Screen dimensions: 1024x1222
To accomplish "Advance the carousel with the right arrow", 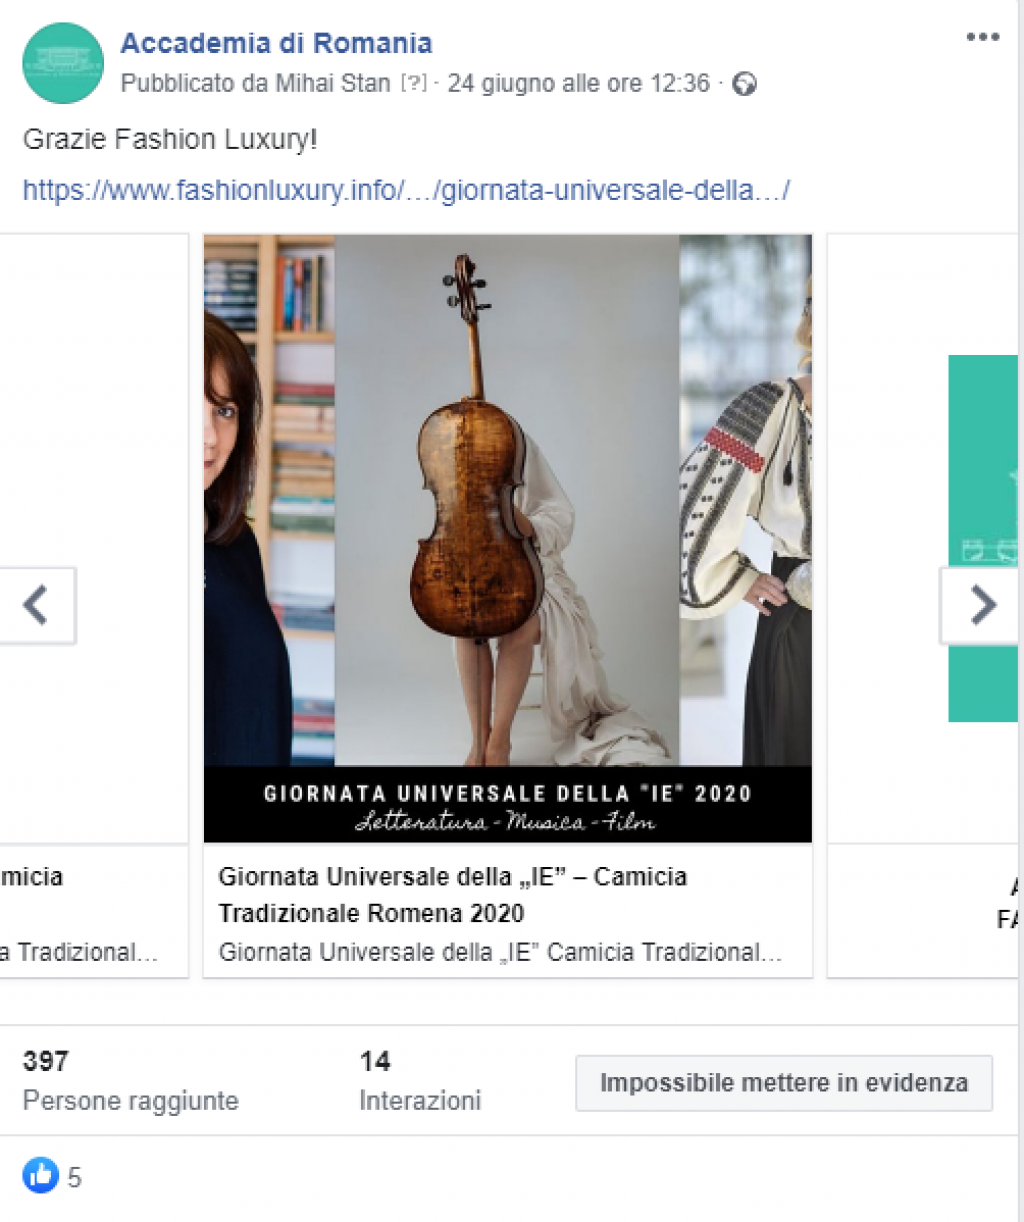I will [982, 605].
